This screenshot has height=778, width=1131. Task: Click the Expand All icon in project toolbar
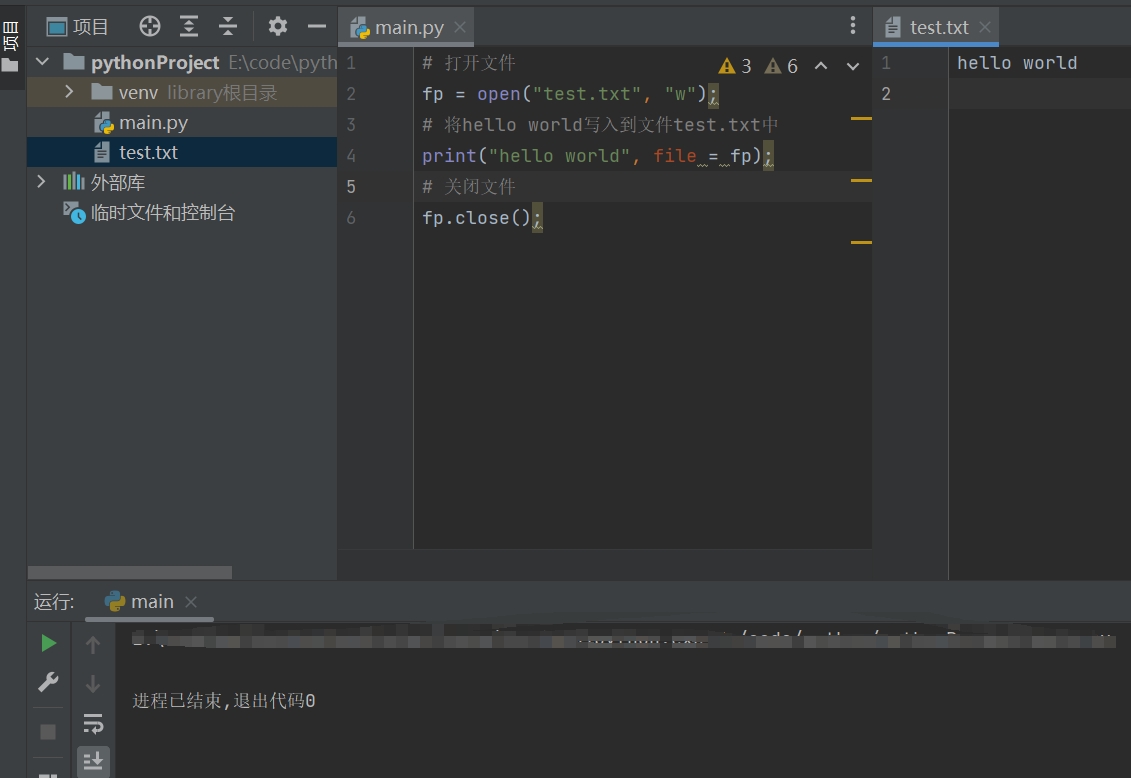189,27
